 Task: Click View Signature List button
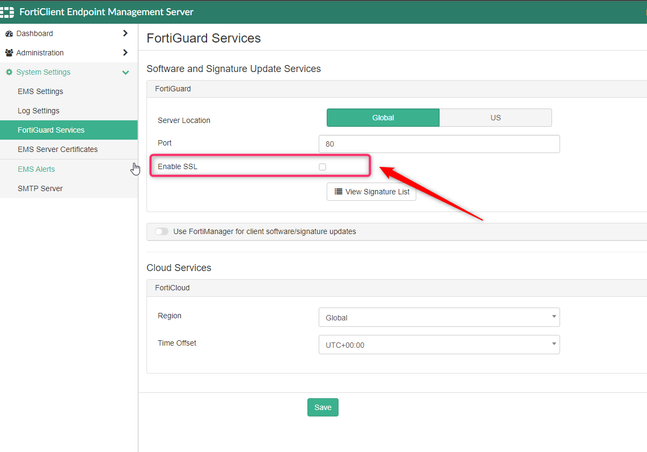point(371,192)
